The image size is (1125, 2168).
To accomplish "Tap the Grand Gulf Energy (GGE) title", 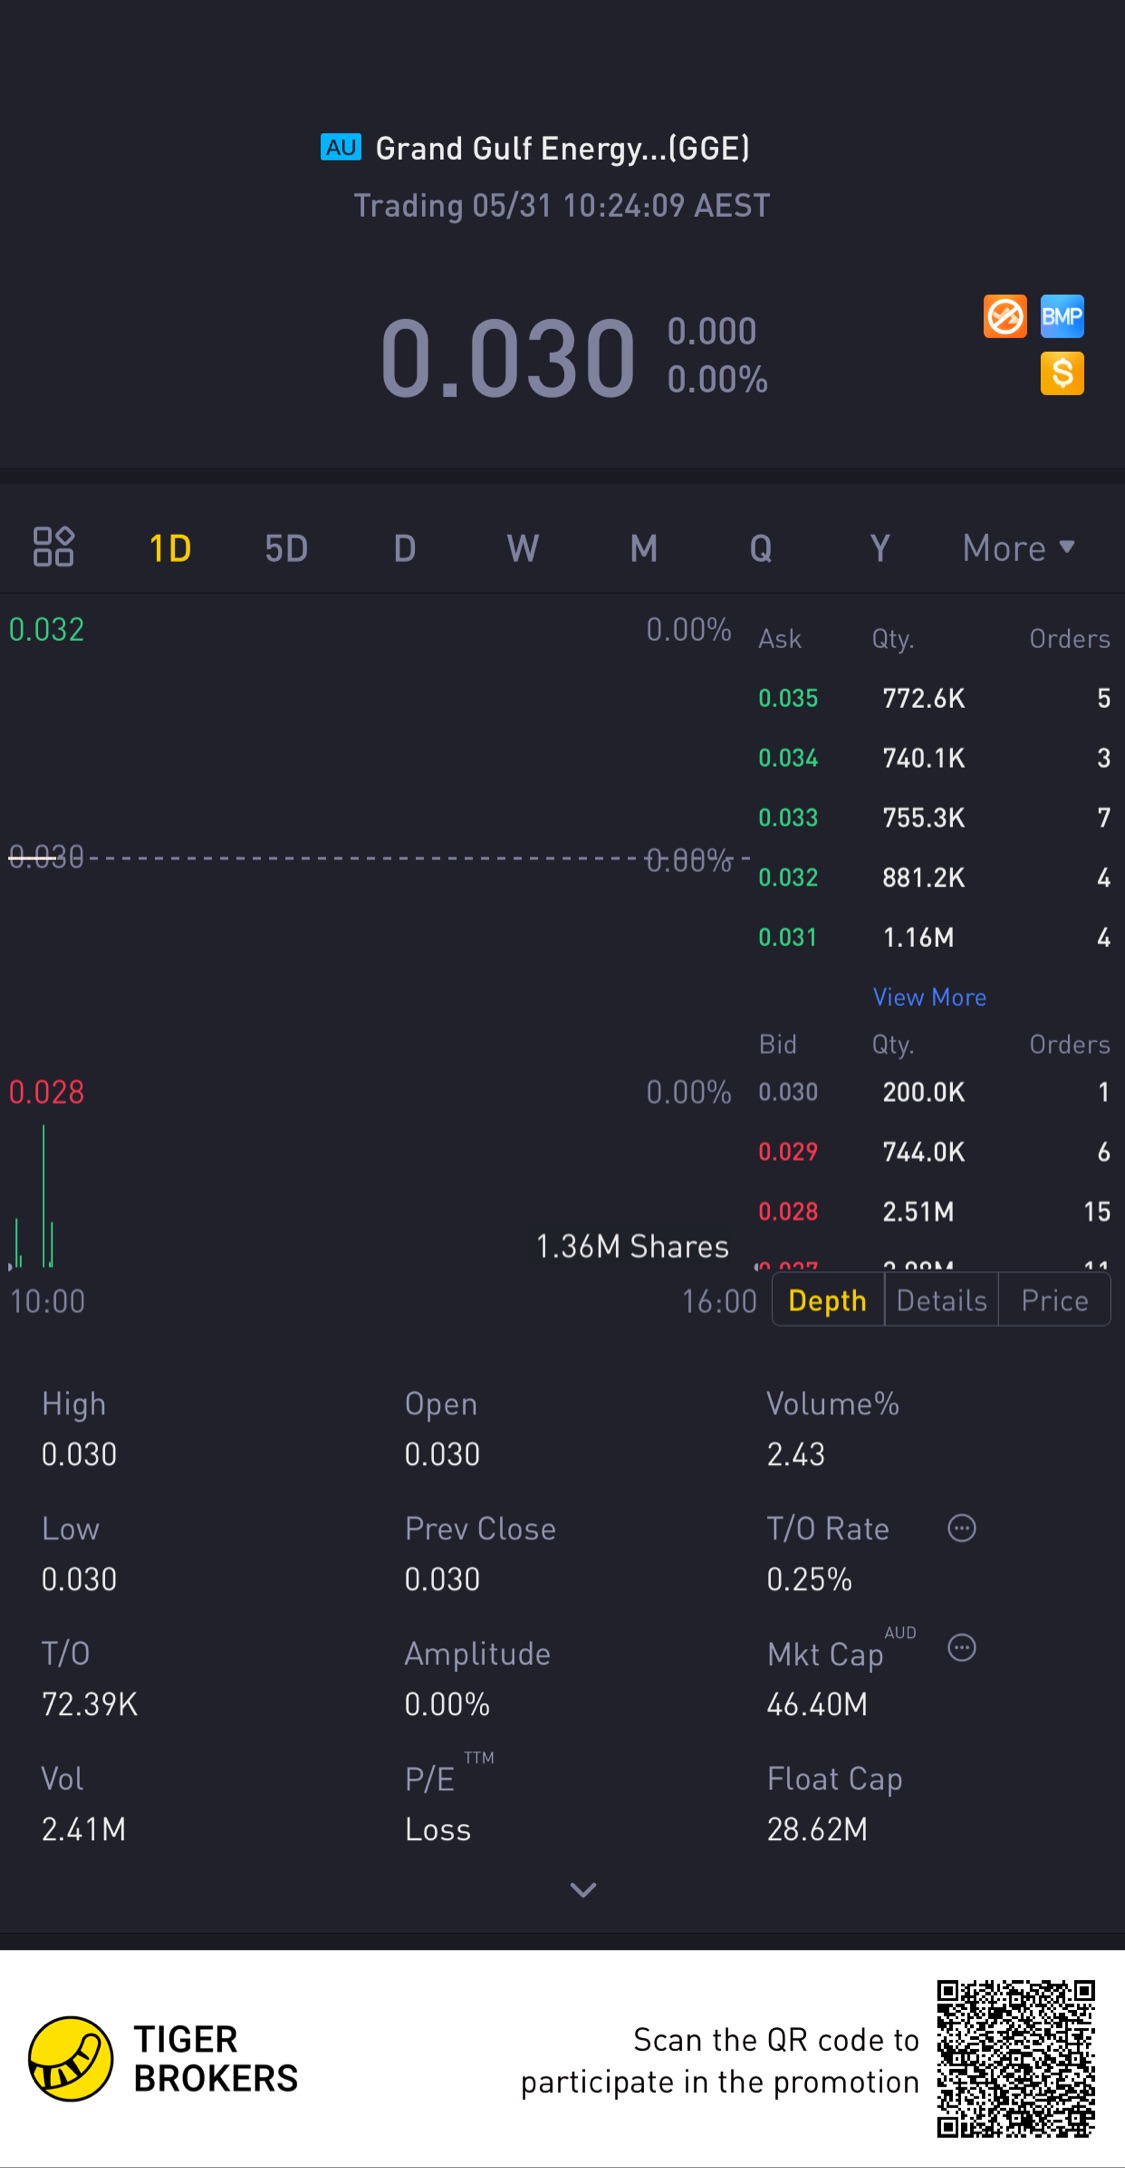I will pyautogui.click(x=562, y=149).
